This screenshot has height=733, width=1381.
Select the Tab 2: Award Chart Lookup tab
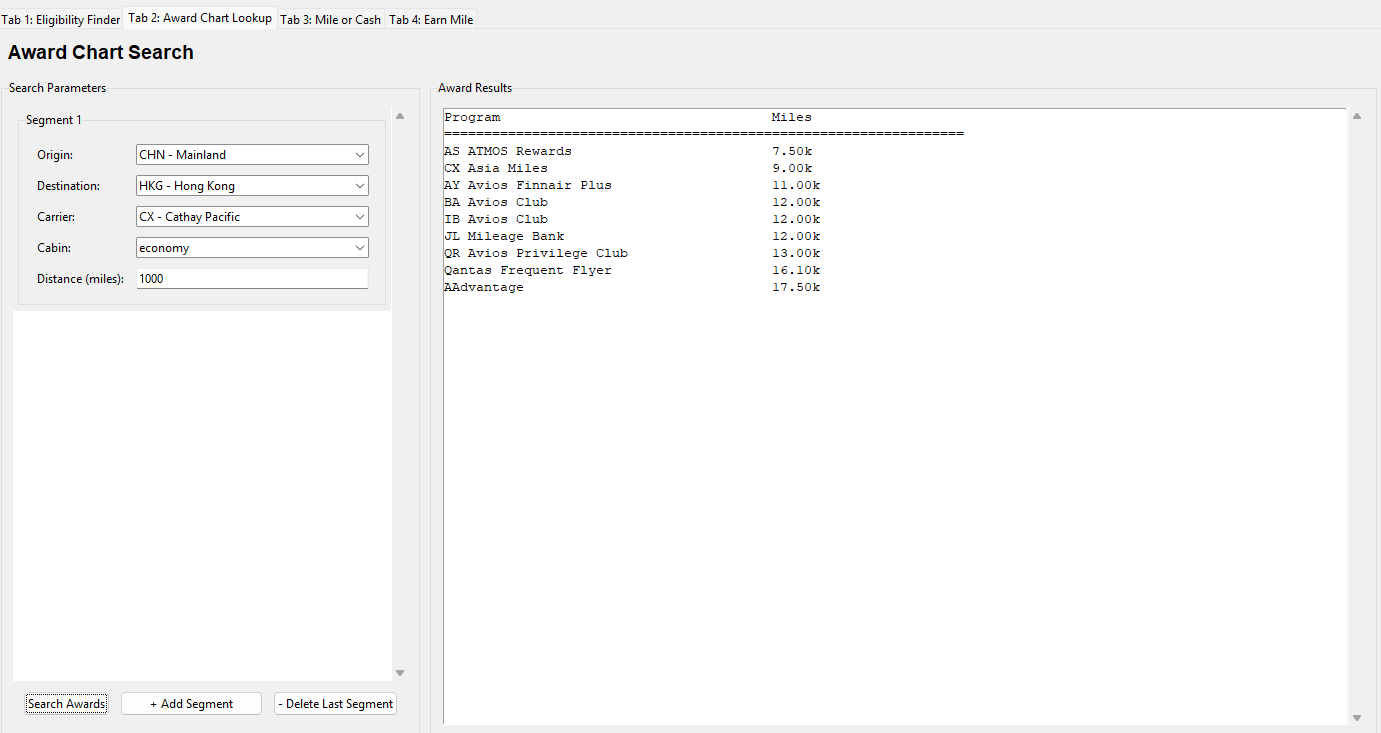point(199,18)
